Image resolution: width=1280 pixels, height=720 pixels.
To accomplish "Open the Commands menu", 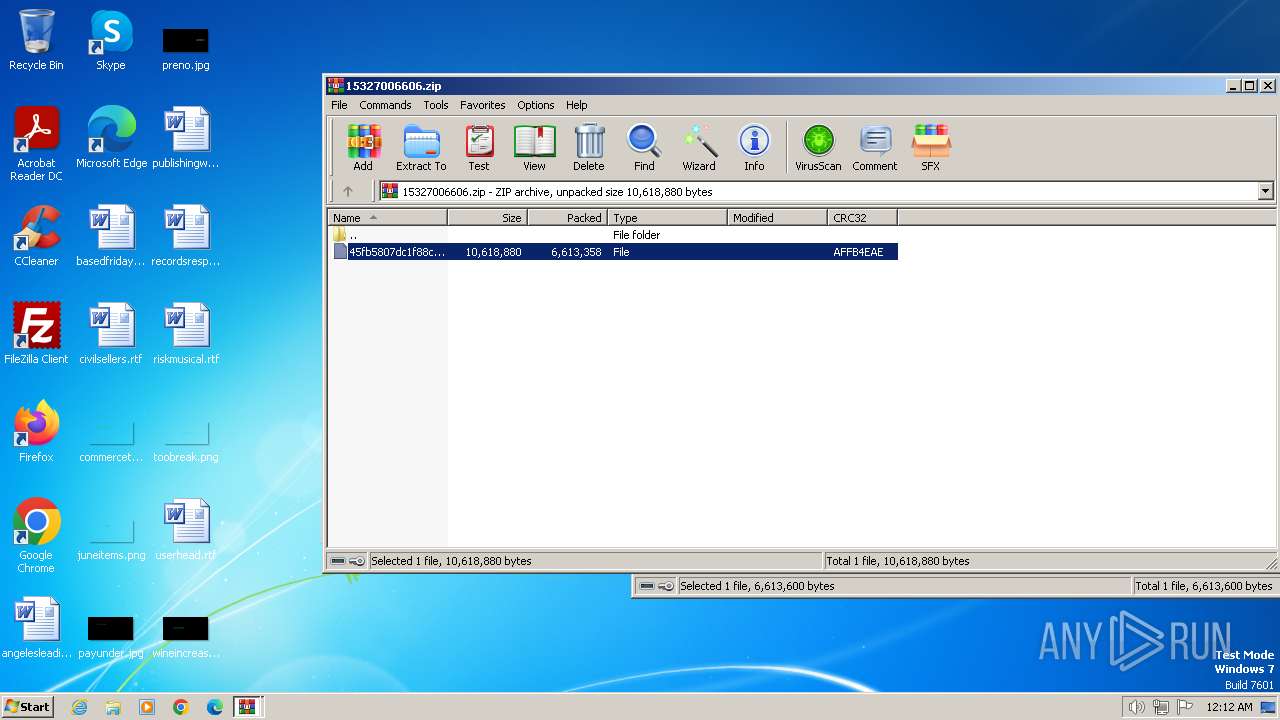I will click(x=385, y=105).
